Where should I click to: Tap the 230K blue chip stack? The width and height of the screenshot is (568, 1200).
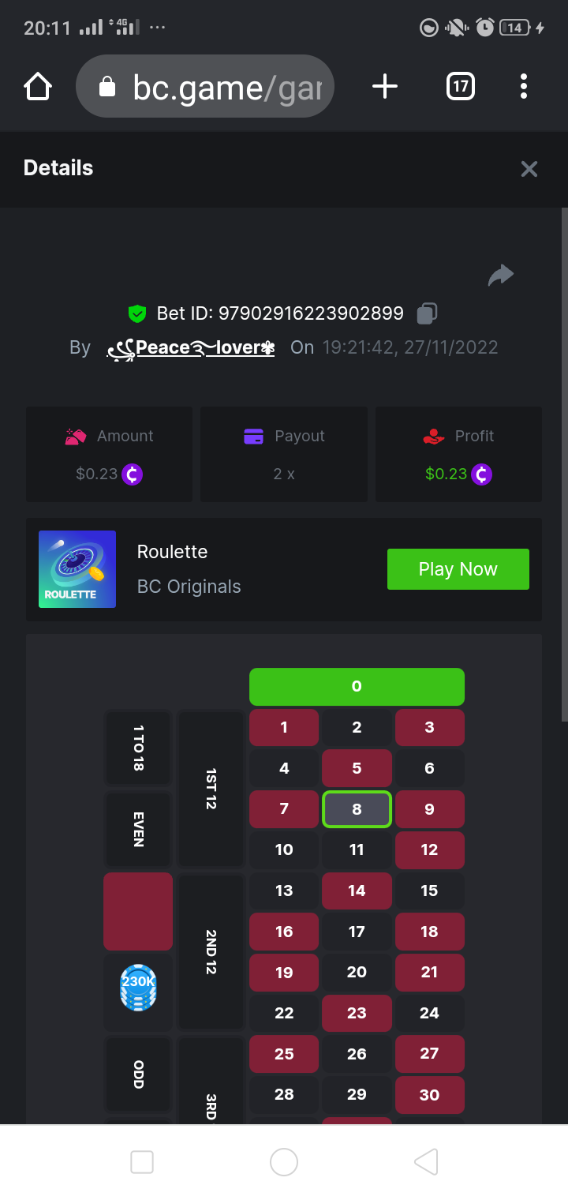tap(138, 985)
